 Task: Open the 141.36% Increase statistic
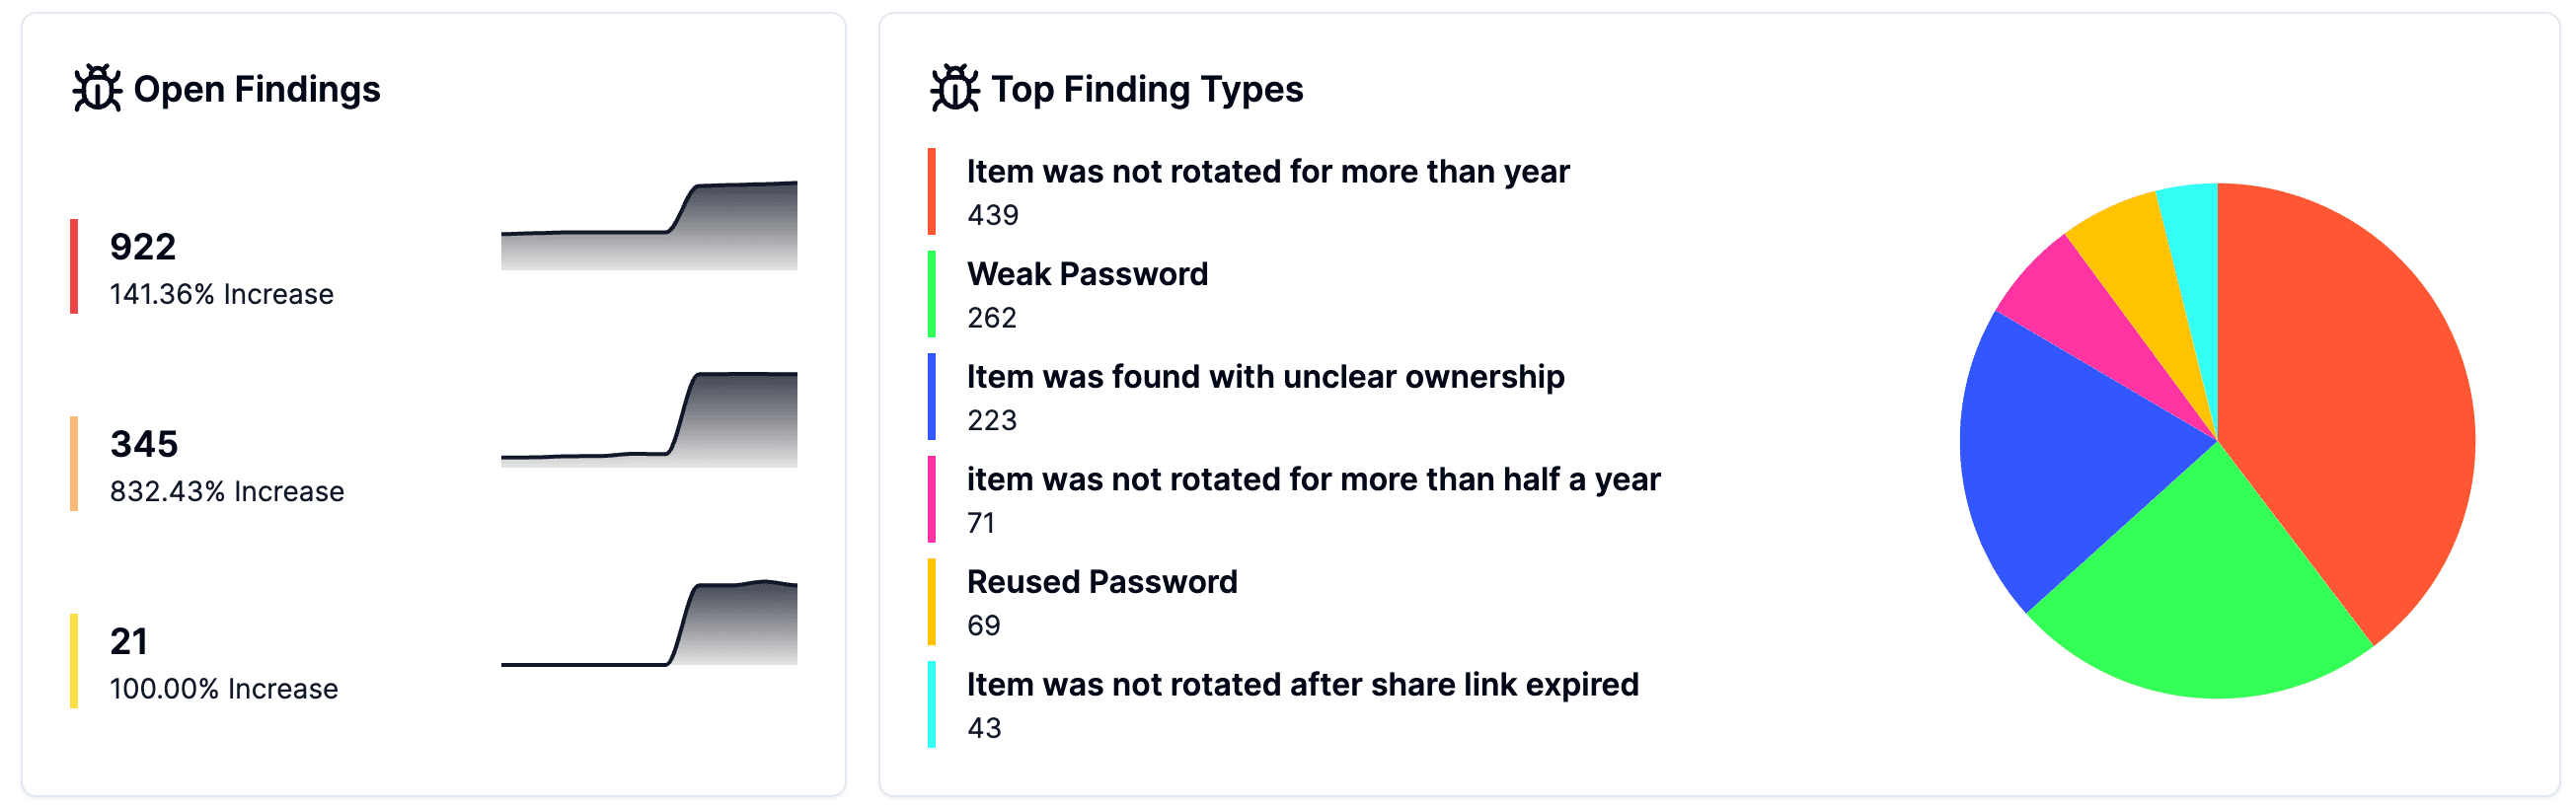click(x=222, y=294)
